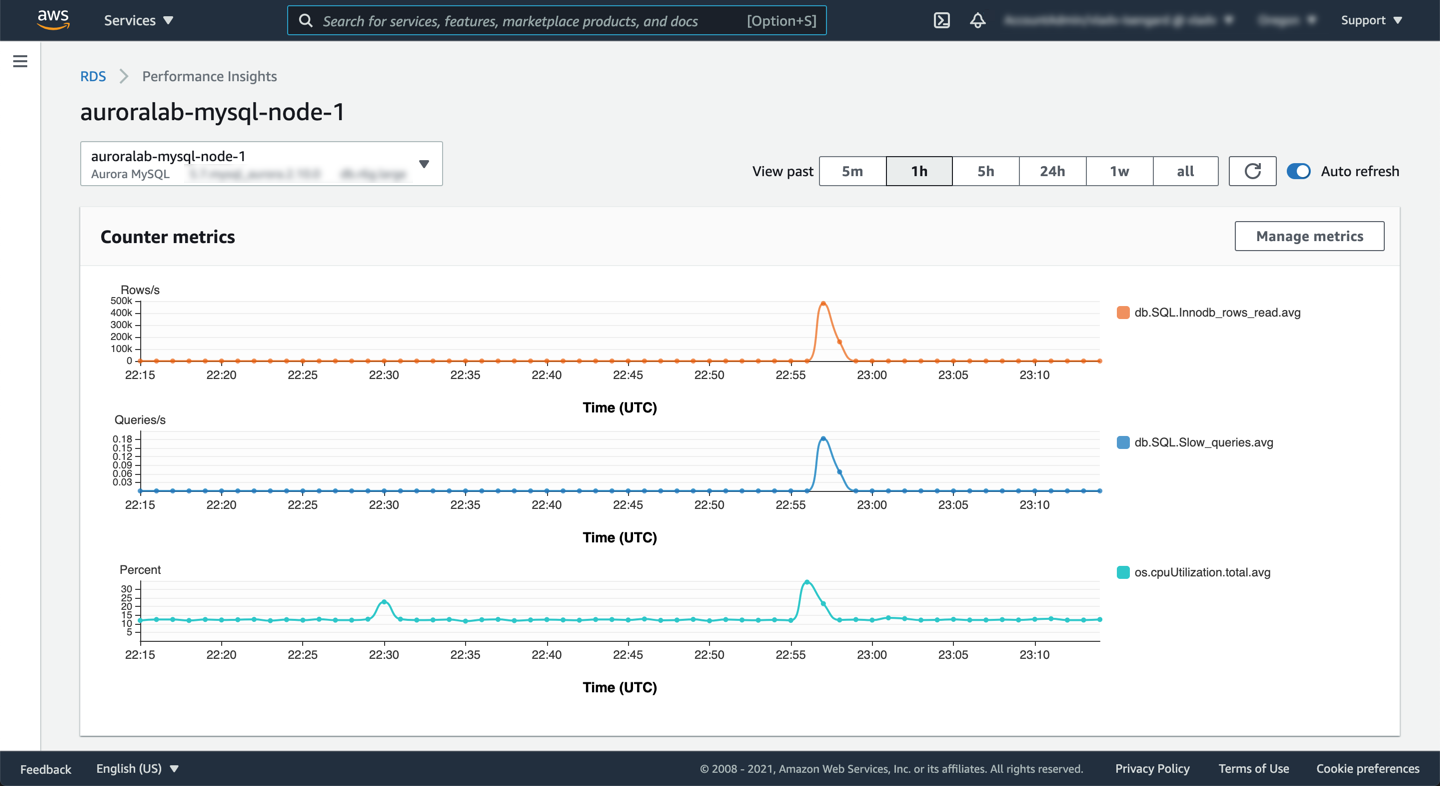Select the 1w time range
Image resolution: width=1440 pixels, height=786 pixels.
point(1119,171)
